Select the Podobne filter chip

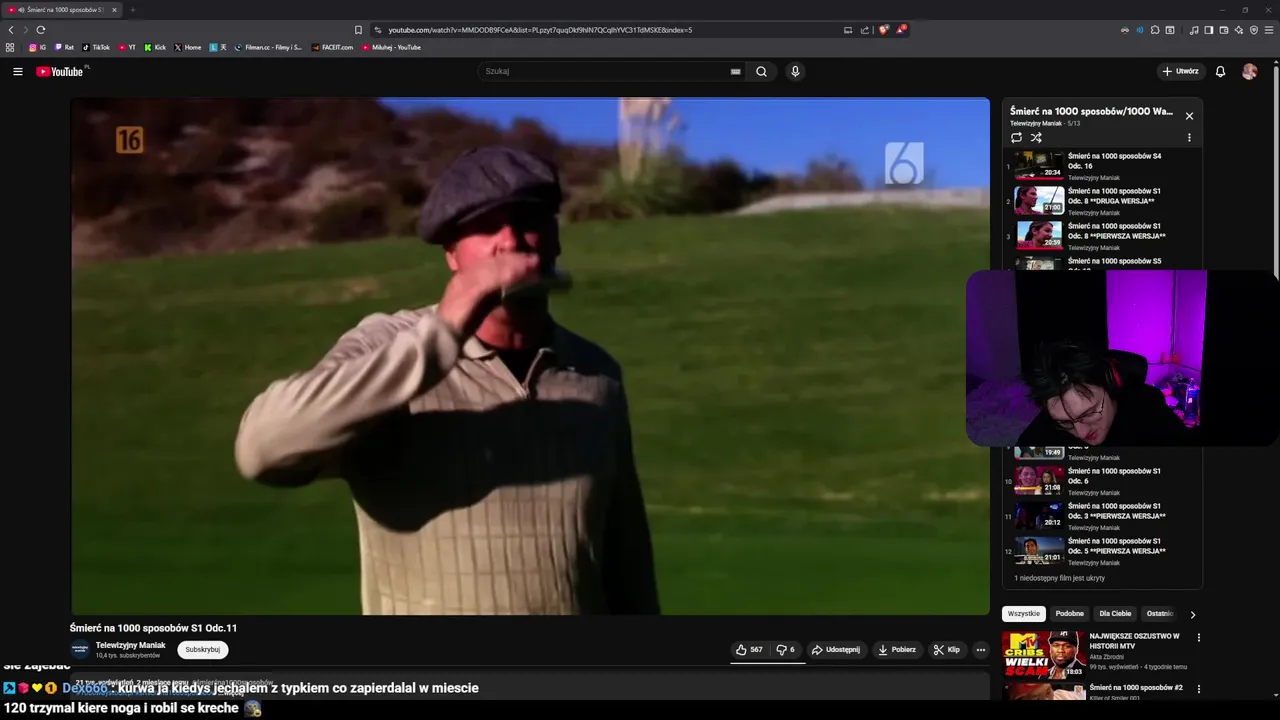(1069, 614)
